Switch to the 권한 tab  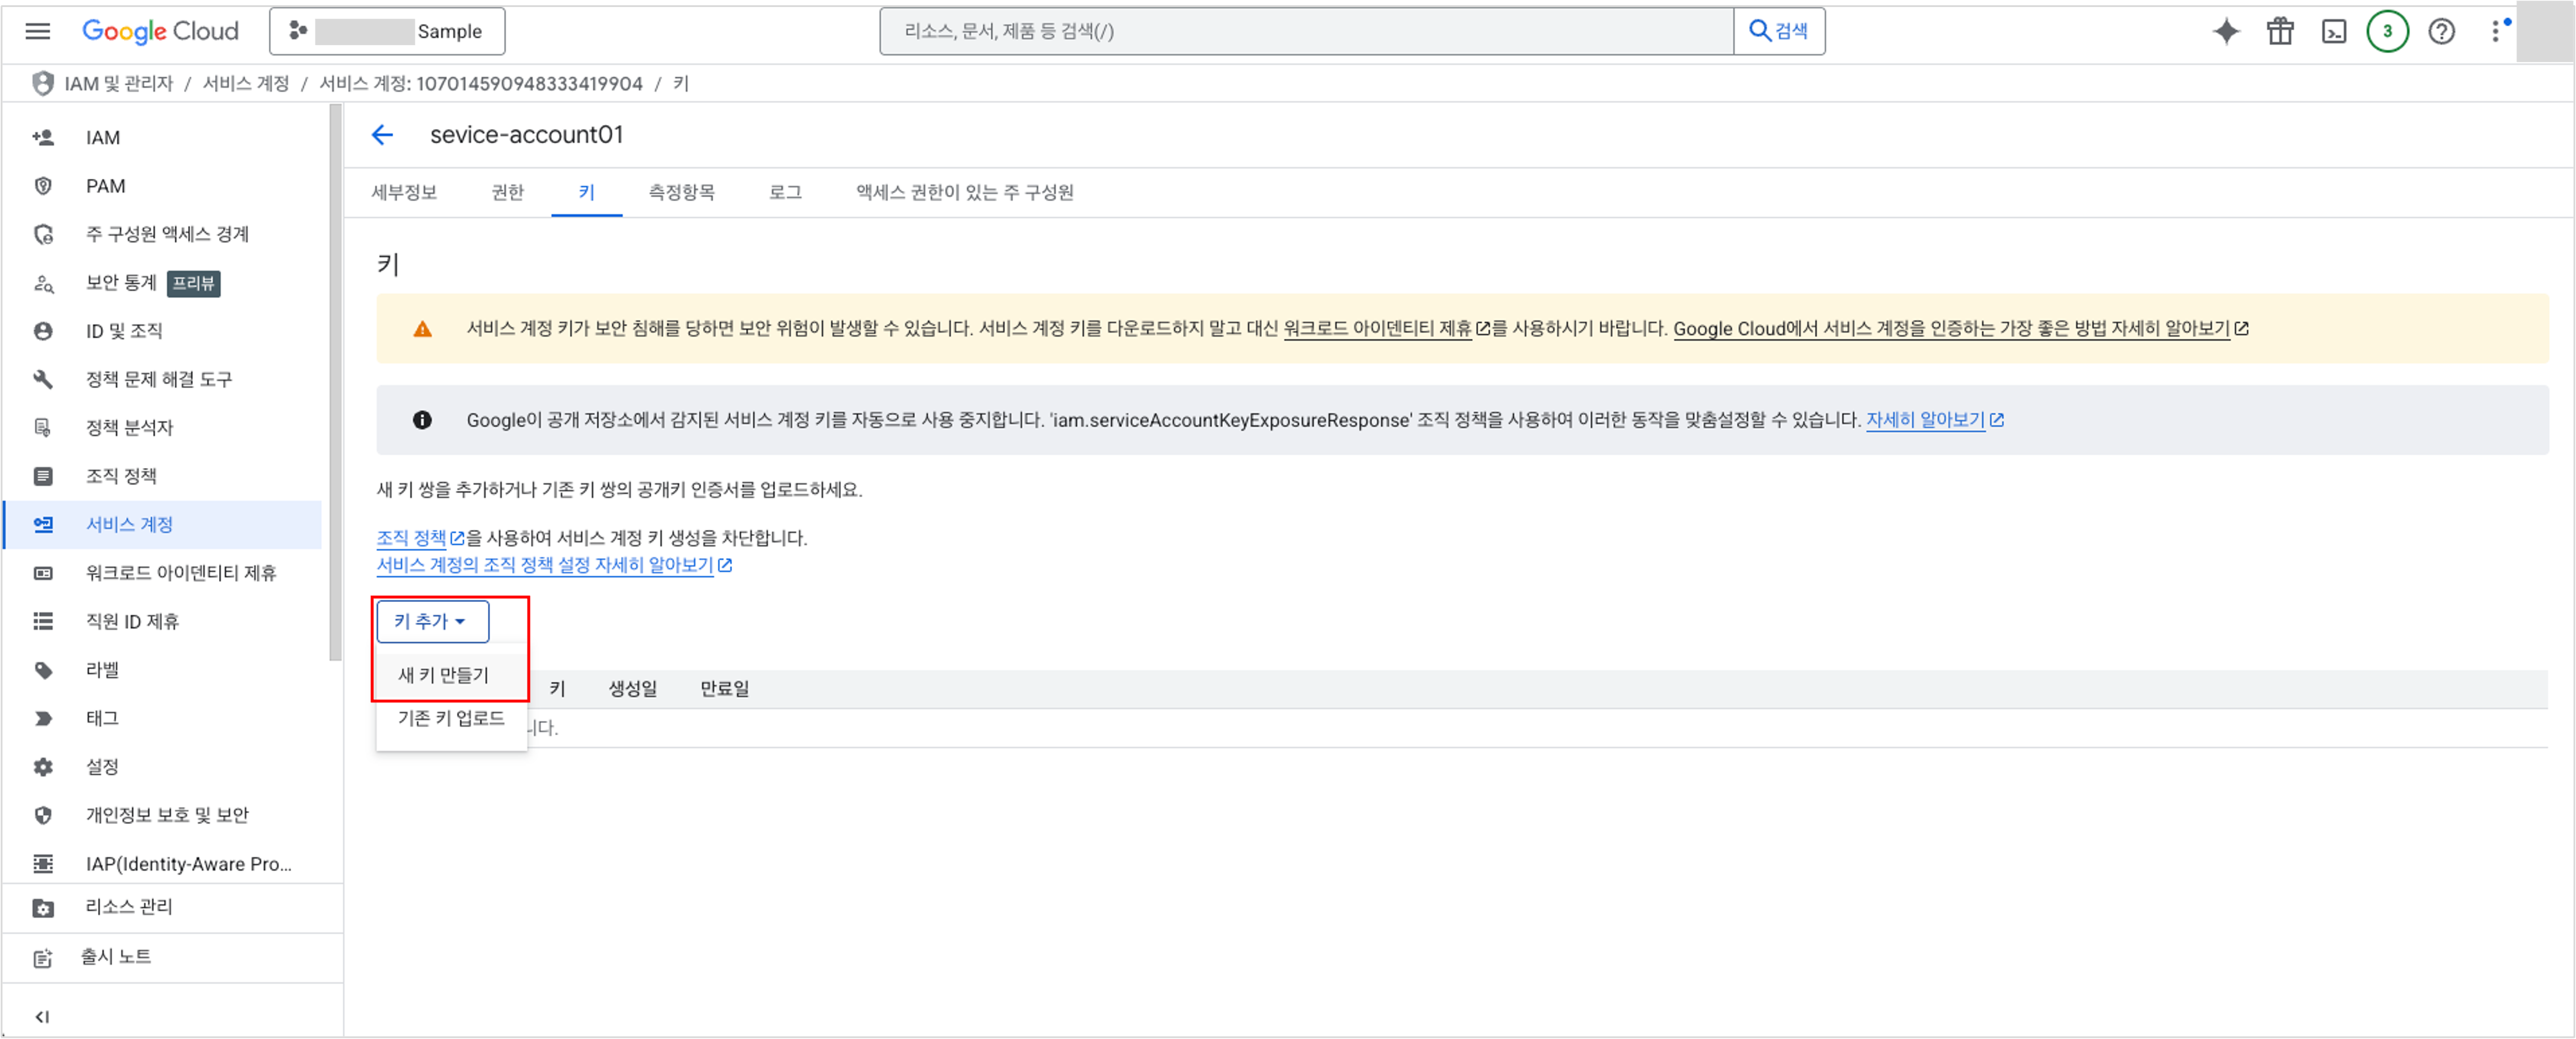tap(507, 192)
